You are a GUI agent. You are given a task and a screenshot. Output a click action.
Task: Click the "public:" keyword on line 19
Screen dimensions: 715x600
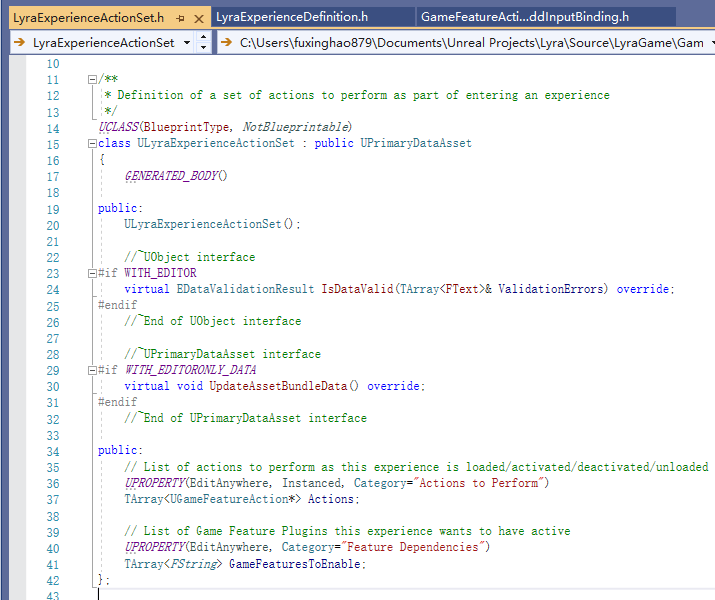(120, 208)
